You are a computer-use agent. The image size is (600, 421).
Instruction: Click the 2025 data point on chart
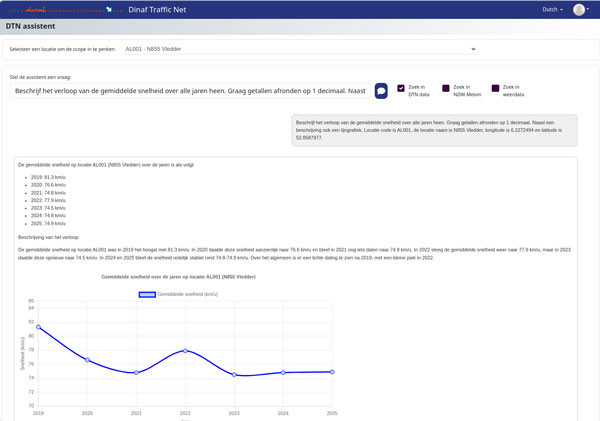pos(332,372)
